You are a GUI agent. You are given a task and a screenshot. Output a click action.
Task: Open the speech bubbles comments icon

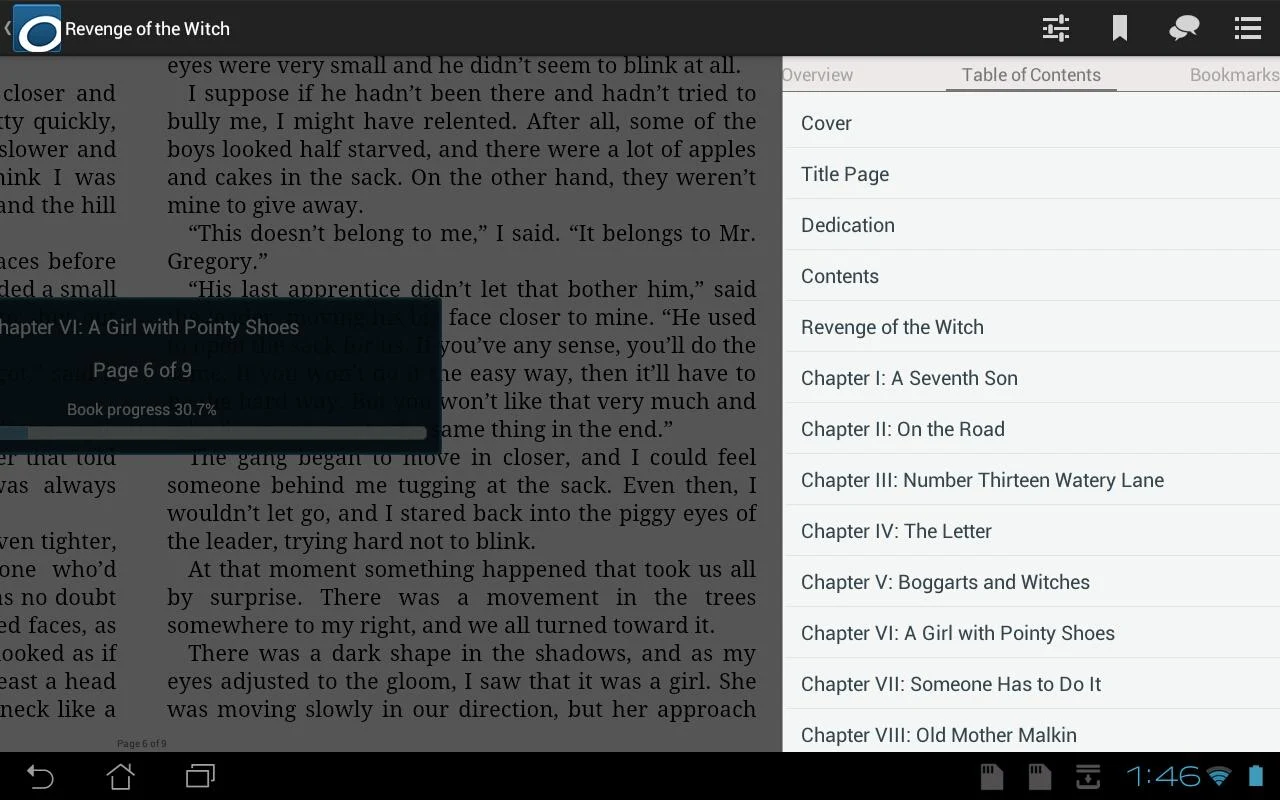[x=1184, y=28]
